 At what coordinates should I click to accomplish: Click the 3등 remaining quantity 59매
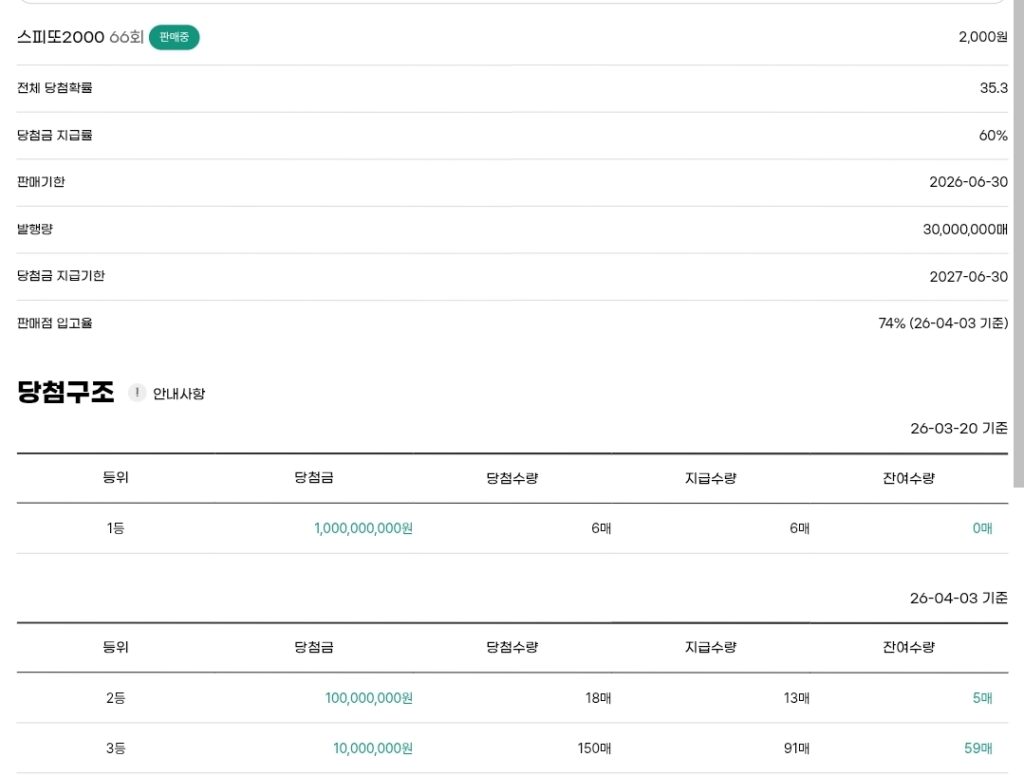(978, 748)
